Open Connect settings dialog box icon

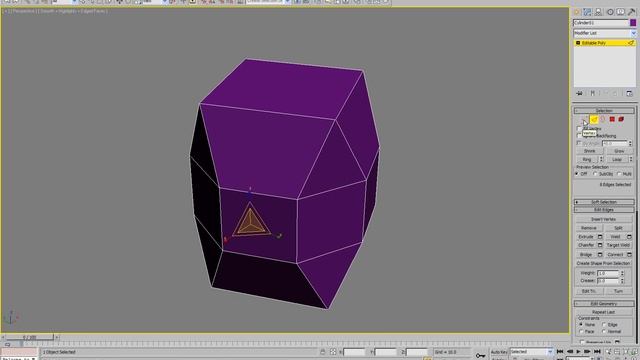point(629,255)
